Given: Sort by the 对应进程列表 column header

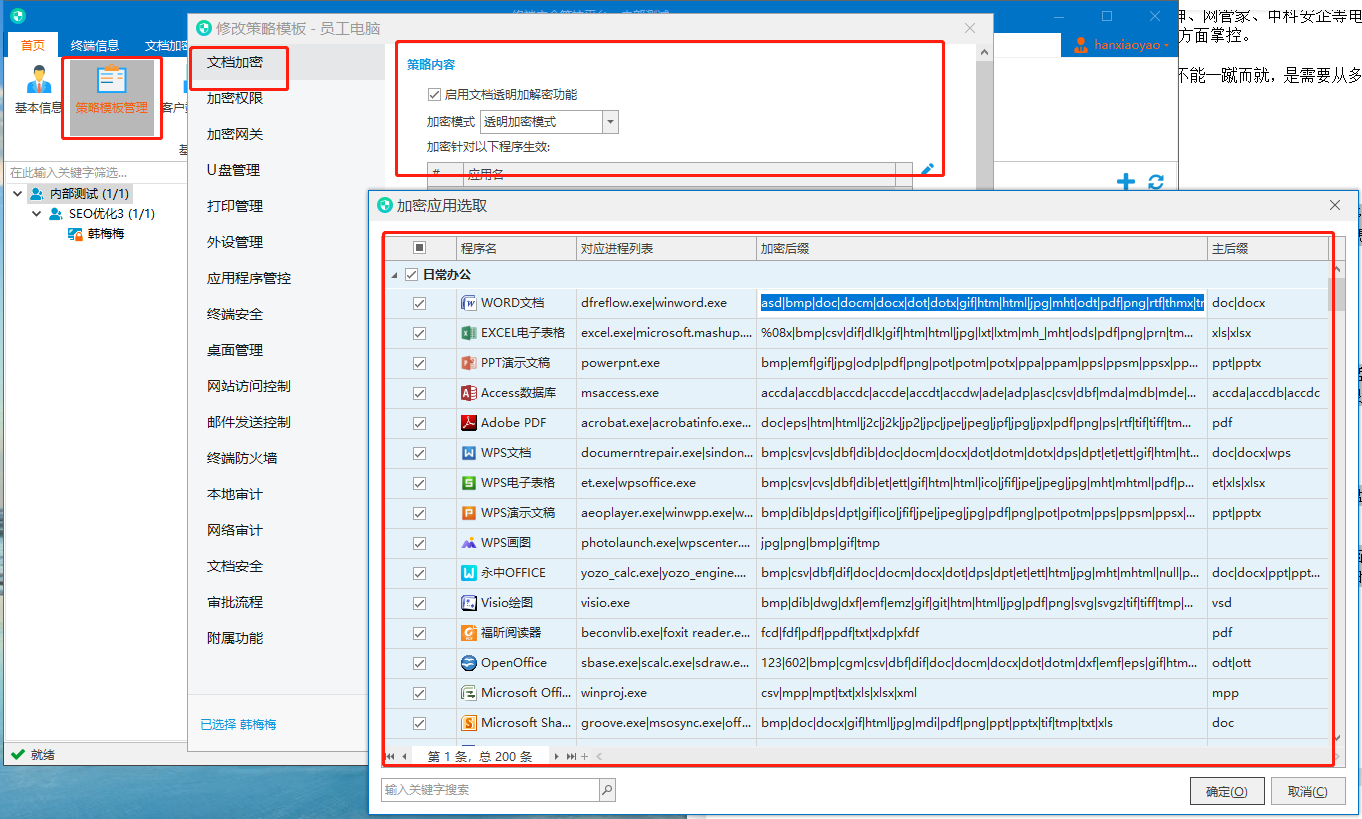Looking at the screenshot, I should point(666,248).
